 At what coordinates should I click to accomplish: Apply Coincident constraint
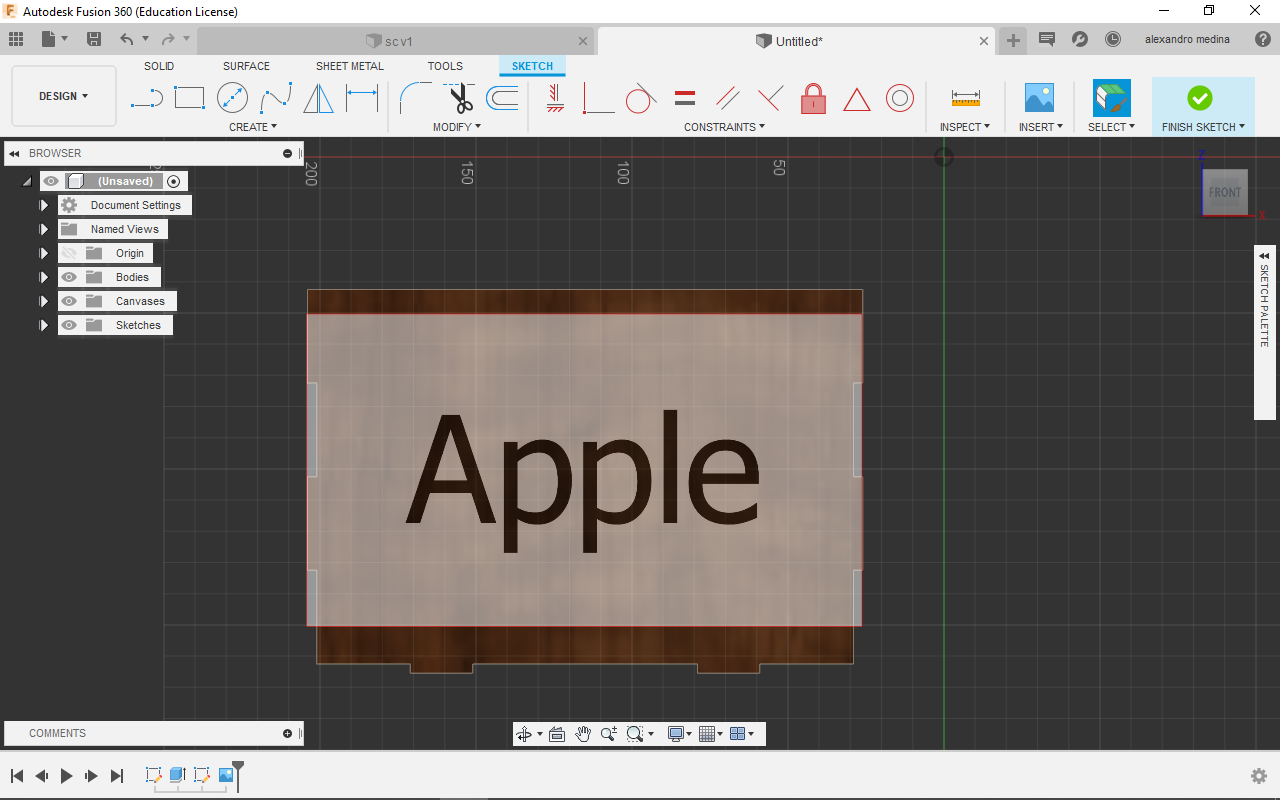[x=598, y=98]
